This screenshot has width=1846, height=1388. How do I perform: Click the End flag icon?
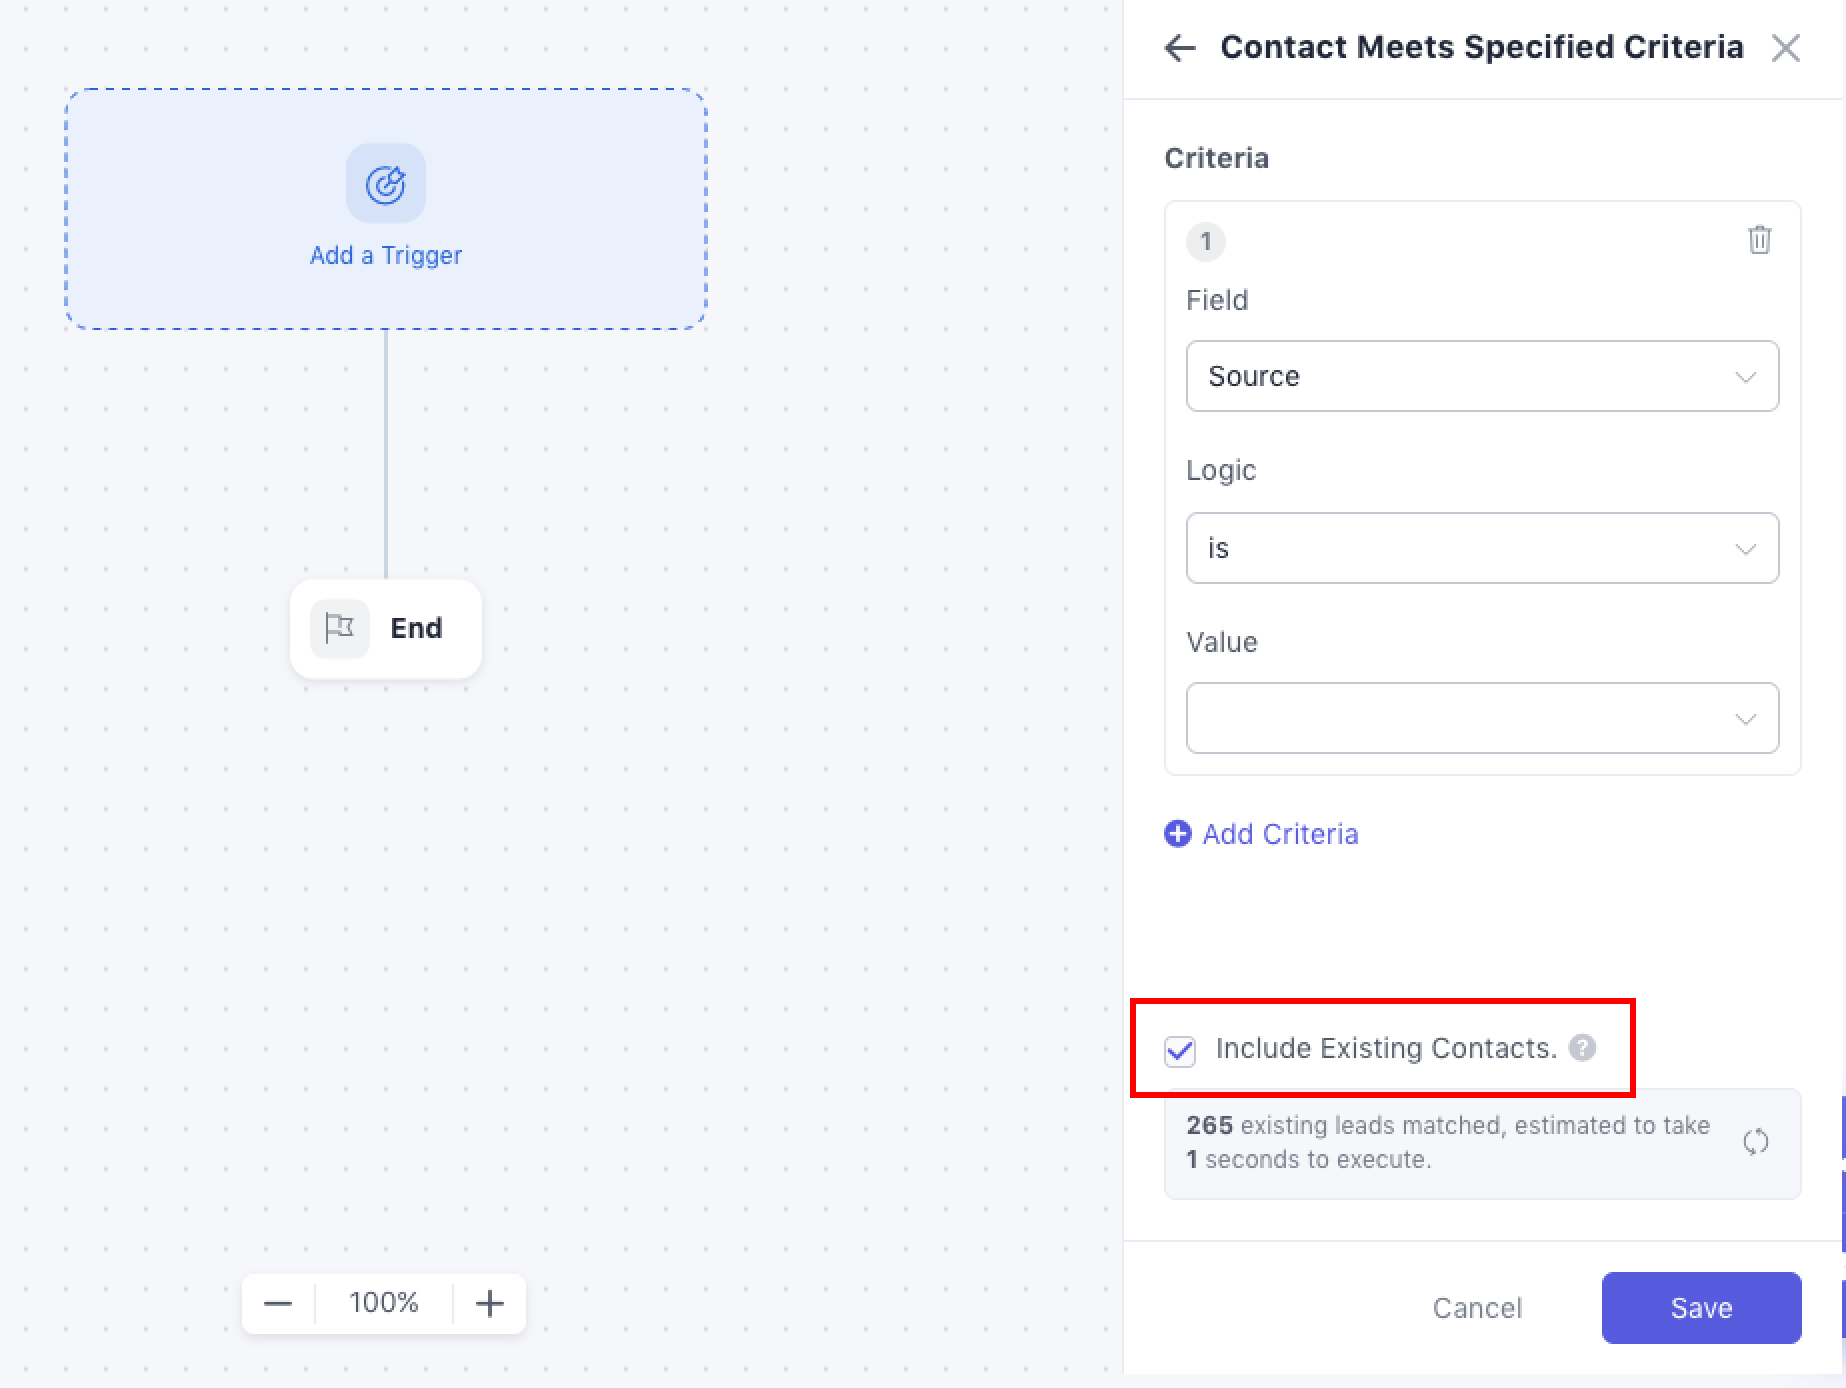click(340, 628)
